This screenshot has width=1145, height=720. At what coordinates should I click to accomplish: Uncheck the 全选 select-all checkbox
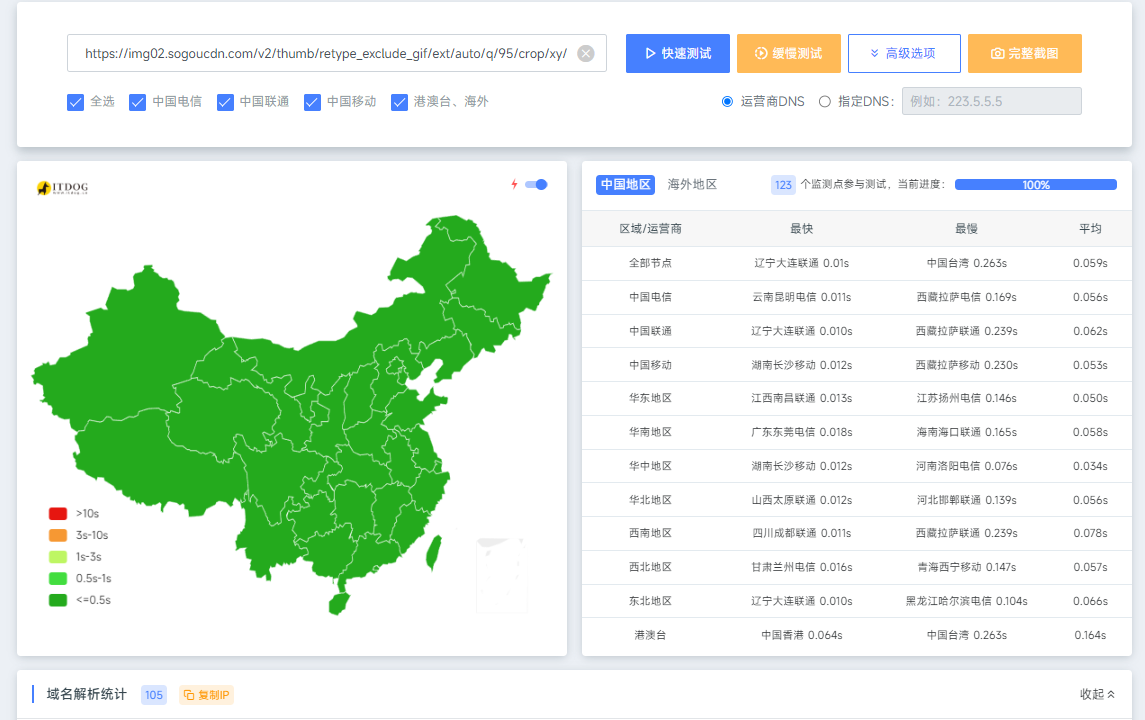pyautogui.click(x=75, y=102)
